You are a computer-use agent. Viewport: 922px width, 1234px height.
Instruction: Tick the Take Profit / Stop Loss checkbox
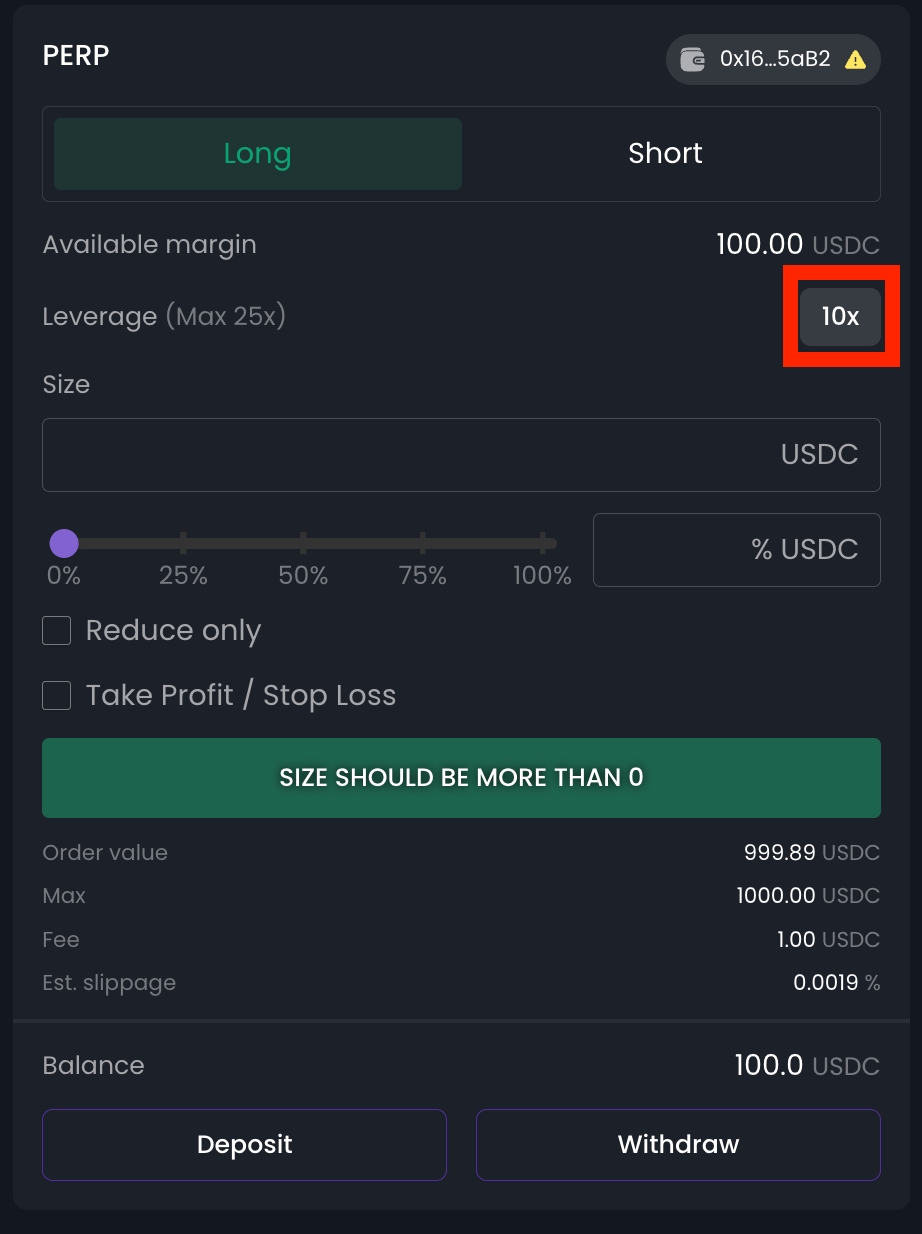click(x=57, y=696)
